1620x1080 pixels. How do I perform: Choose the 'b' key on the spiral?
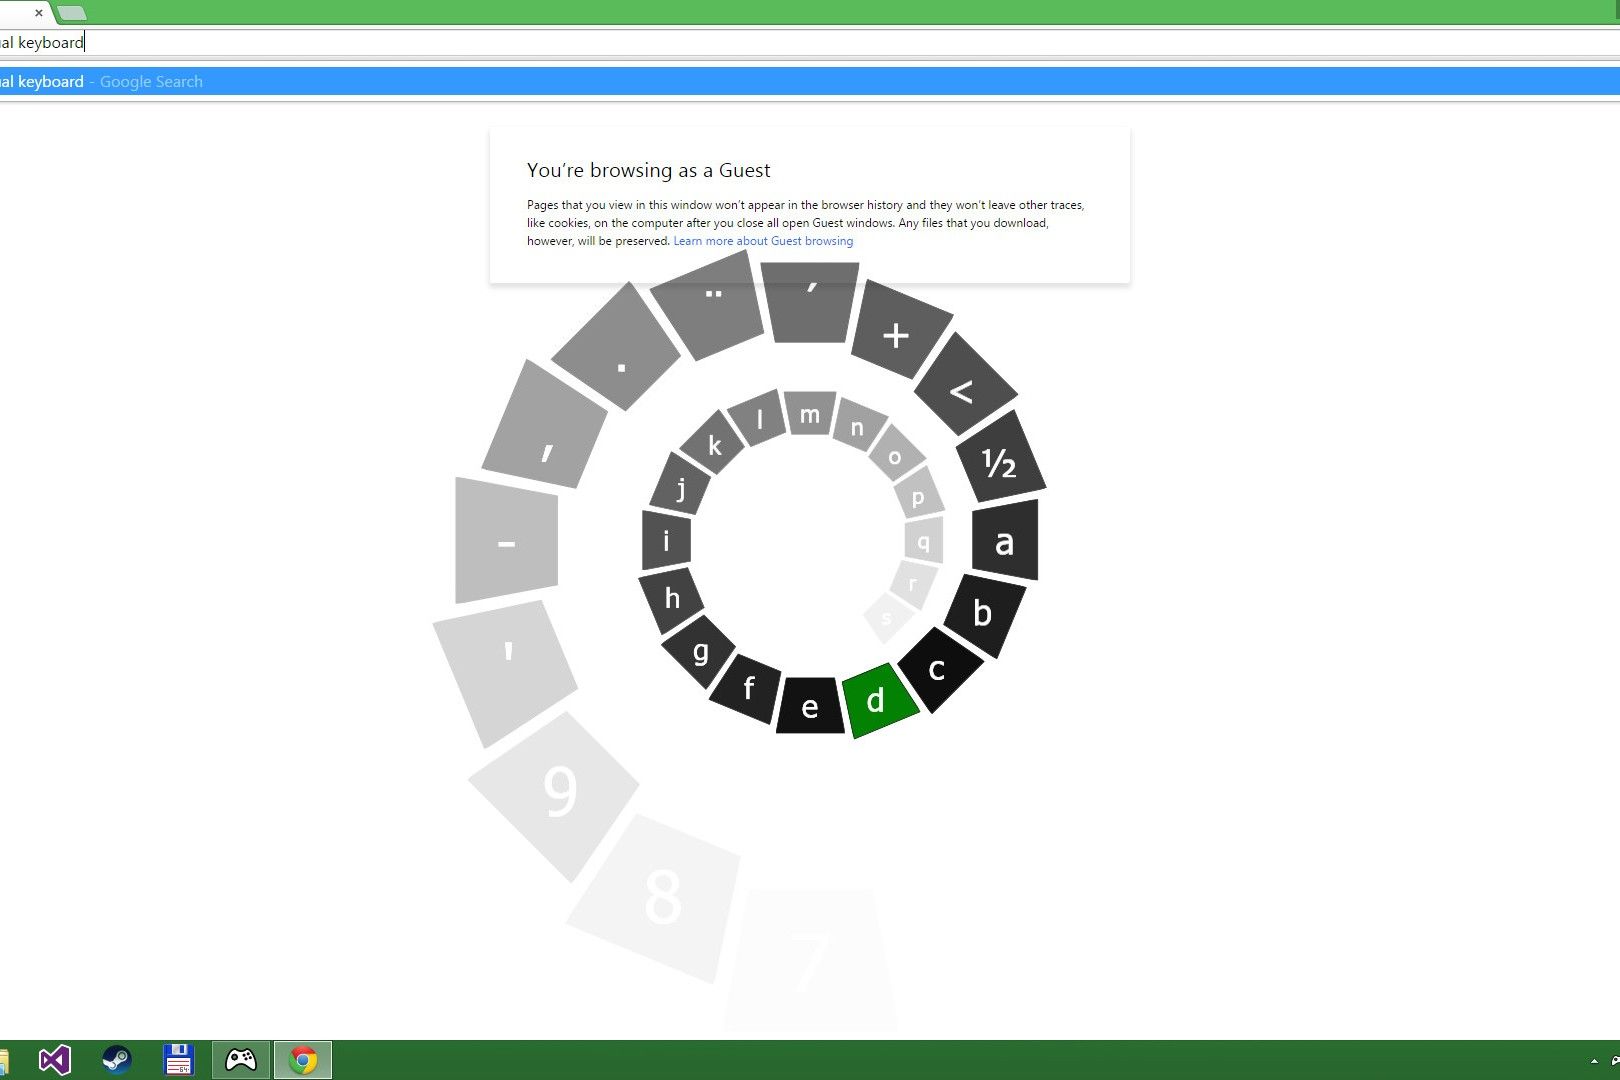coord(984,613)
